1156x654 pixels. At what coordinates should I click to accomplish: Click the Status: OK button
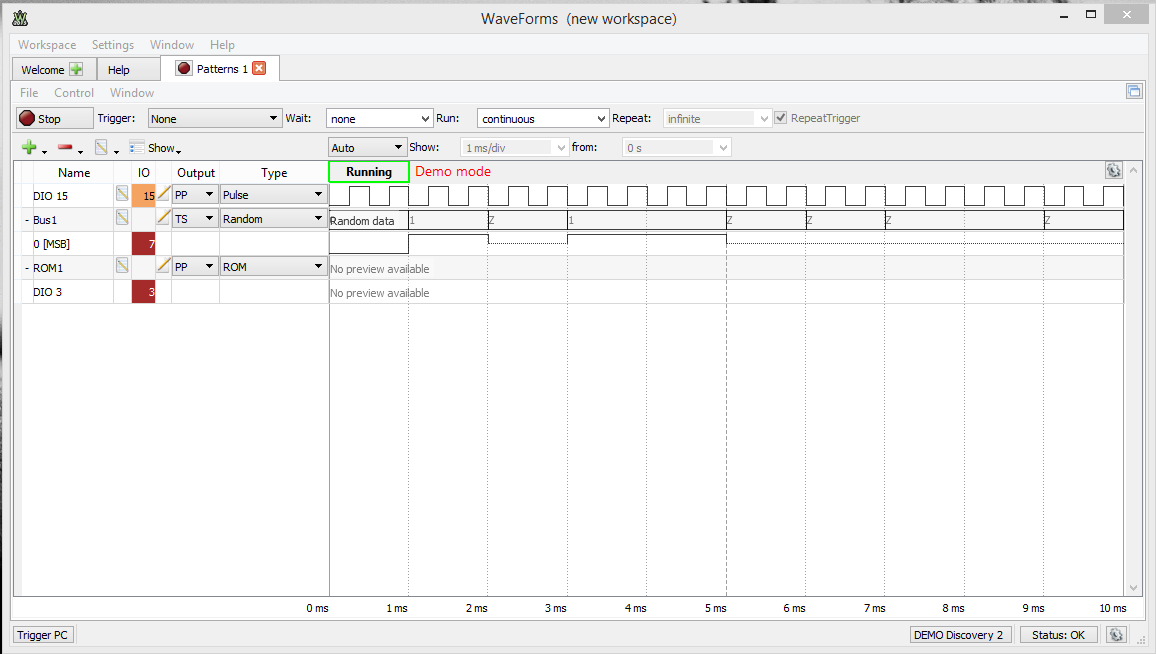1059,635
